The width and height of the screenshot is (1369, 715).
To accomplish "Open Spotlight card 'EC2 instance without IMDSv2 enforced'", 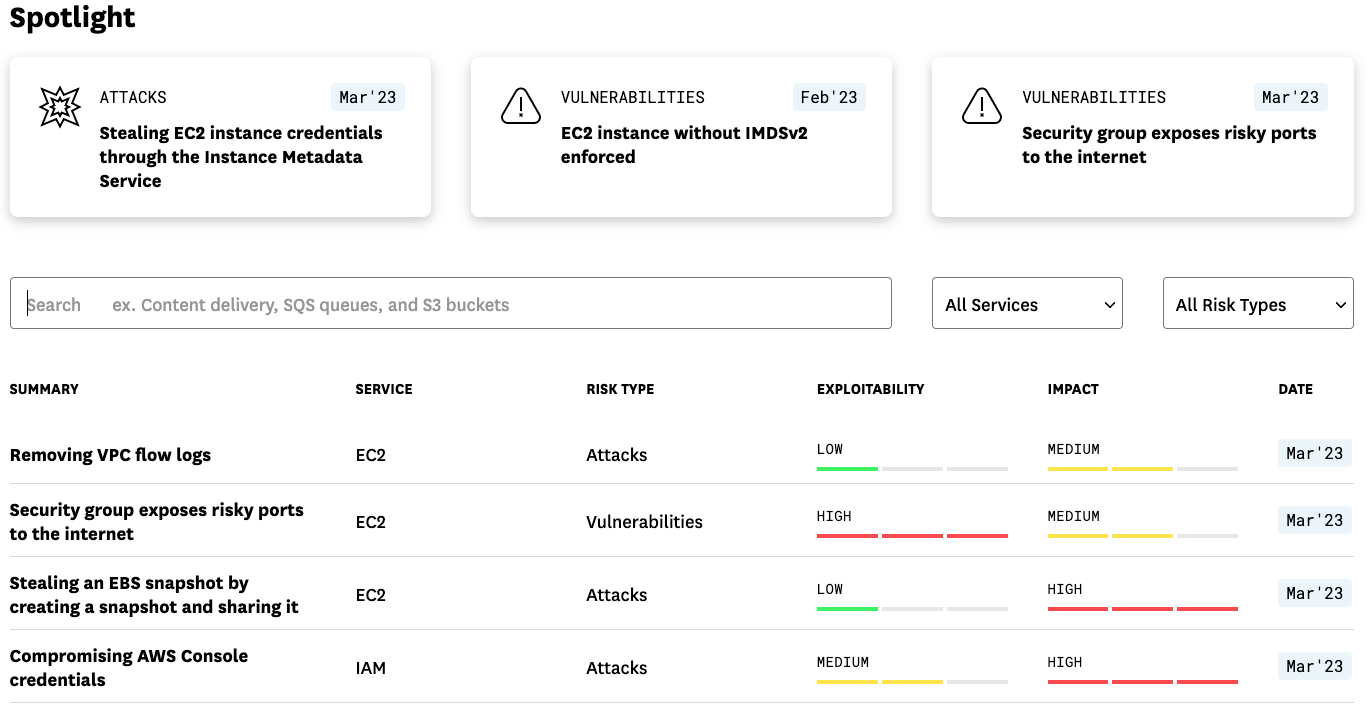I will (x=681, y=137).
